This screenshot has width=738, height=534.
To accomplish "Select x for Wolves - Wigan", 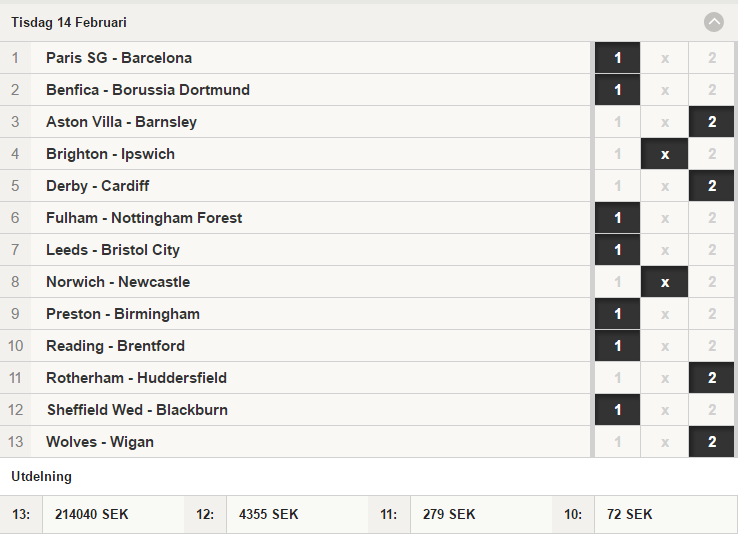I will (664, 442).
